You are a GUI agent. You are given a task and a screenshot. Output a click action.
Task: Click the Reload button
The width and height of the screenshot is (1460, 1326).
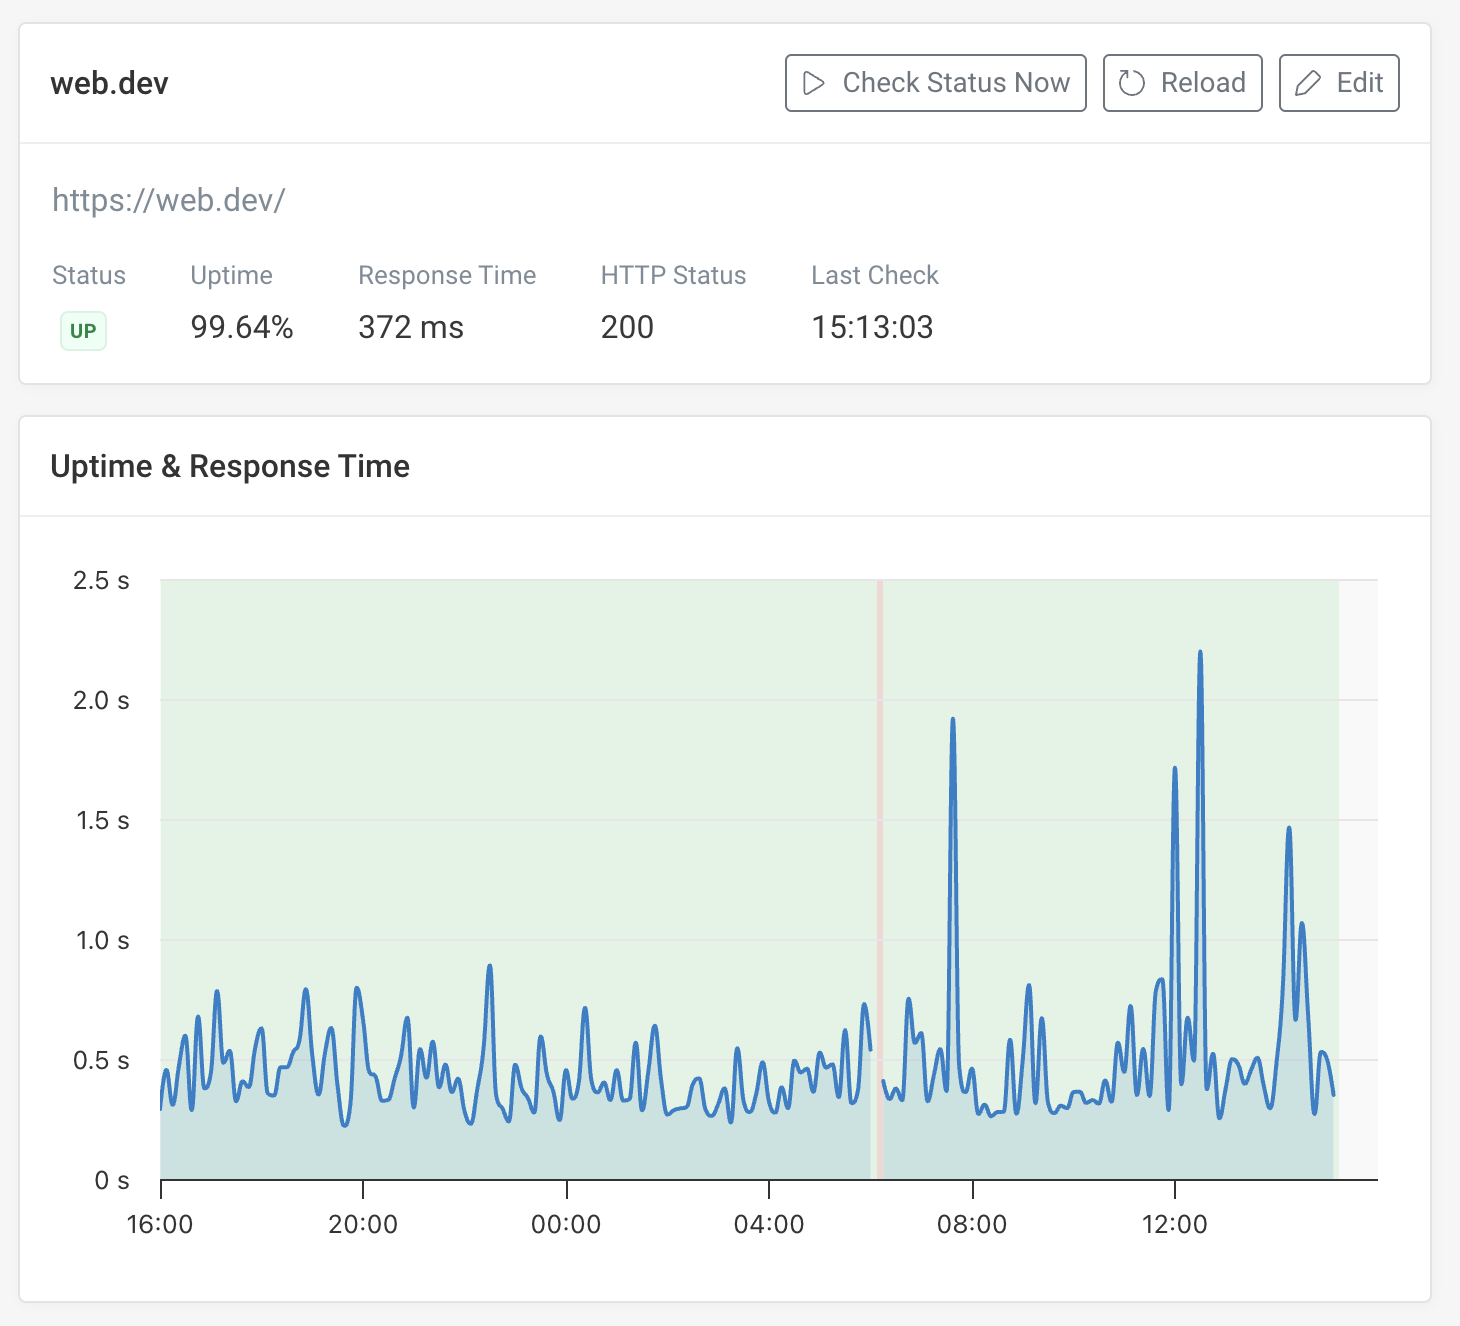tap(1182, 83)
